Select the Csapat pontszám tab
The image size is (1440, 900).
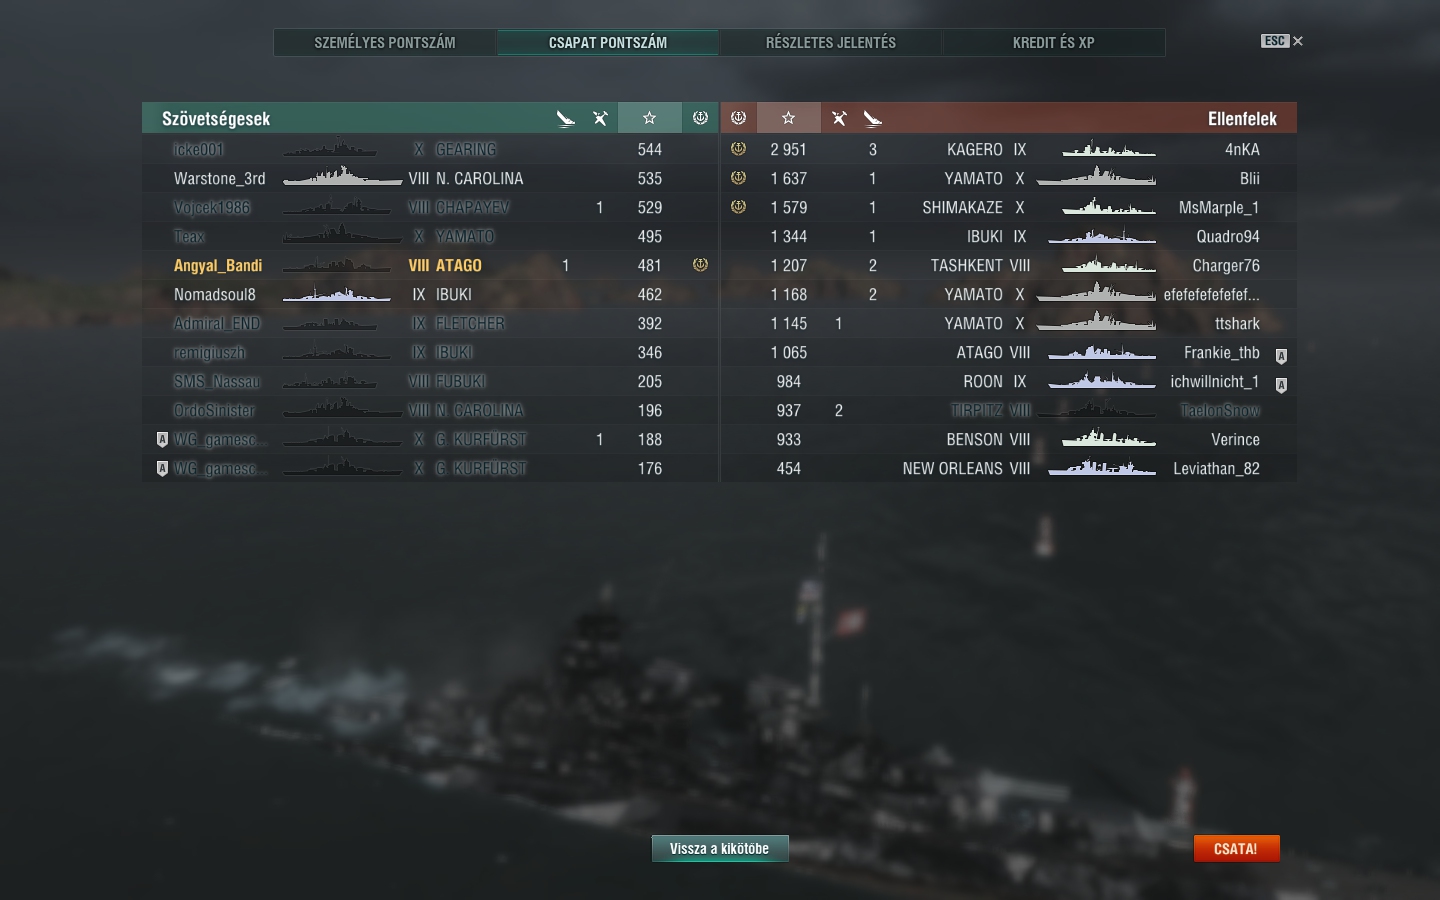click(608, 43)
